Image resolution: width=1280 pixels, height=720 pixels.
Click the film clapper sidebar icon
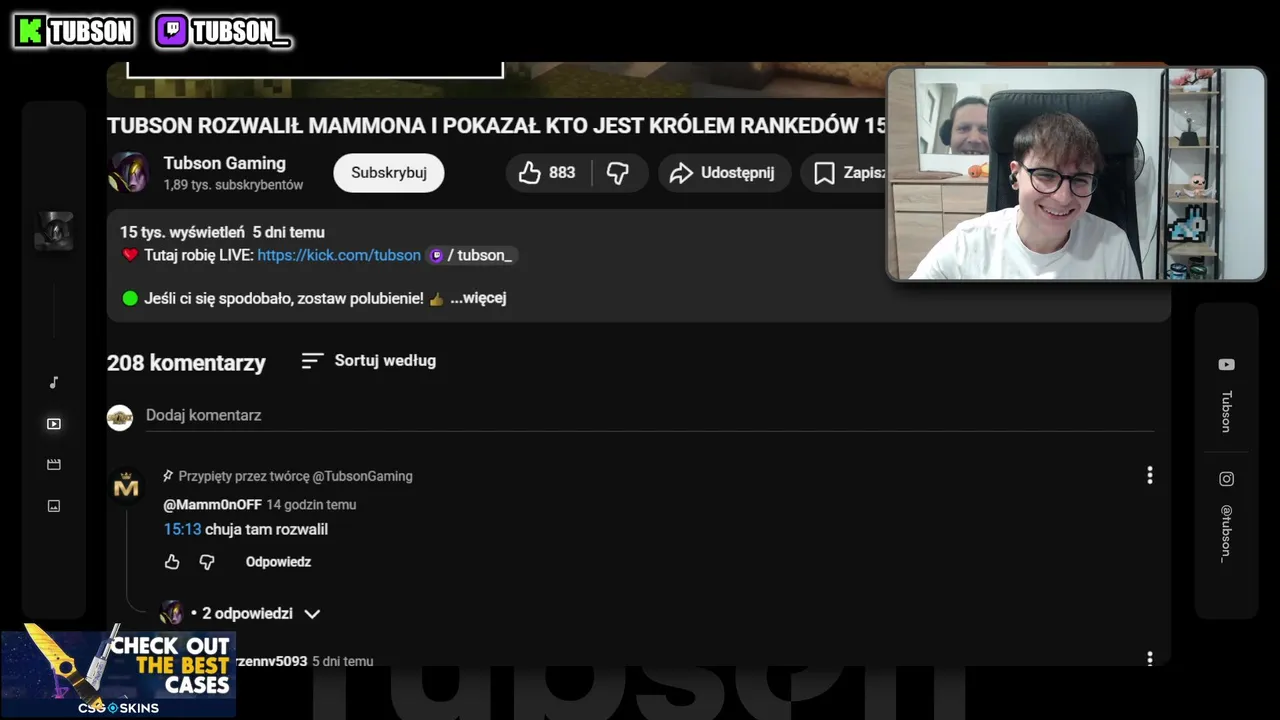point(54,465)
